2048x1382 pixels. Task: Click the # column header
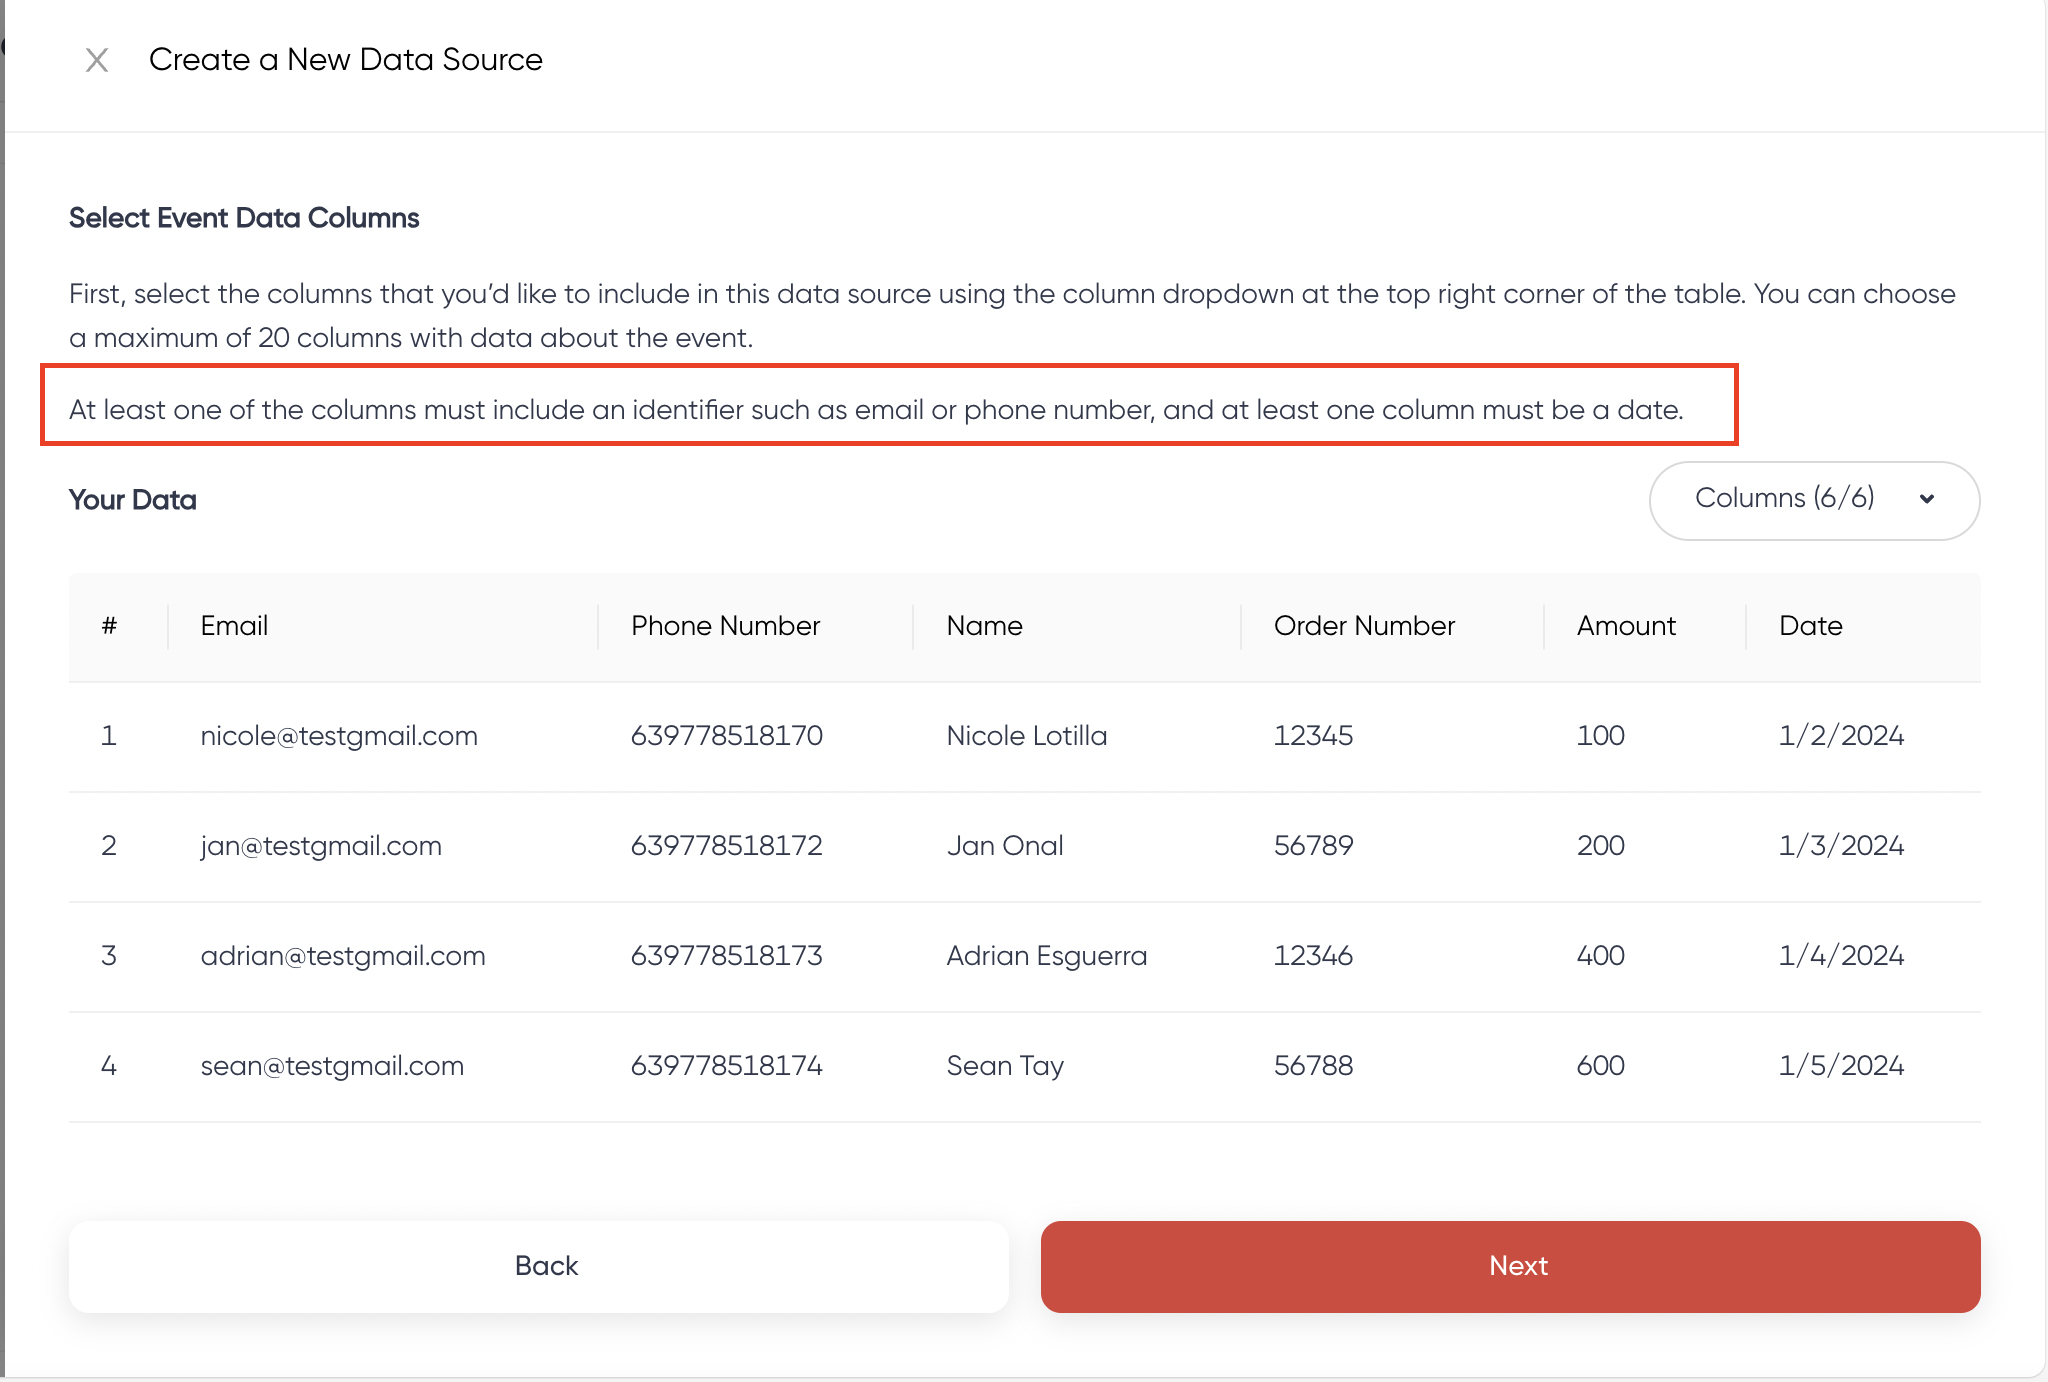click(109, 626)
